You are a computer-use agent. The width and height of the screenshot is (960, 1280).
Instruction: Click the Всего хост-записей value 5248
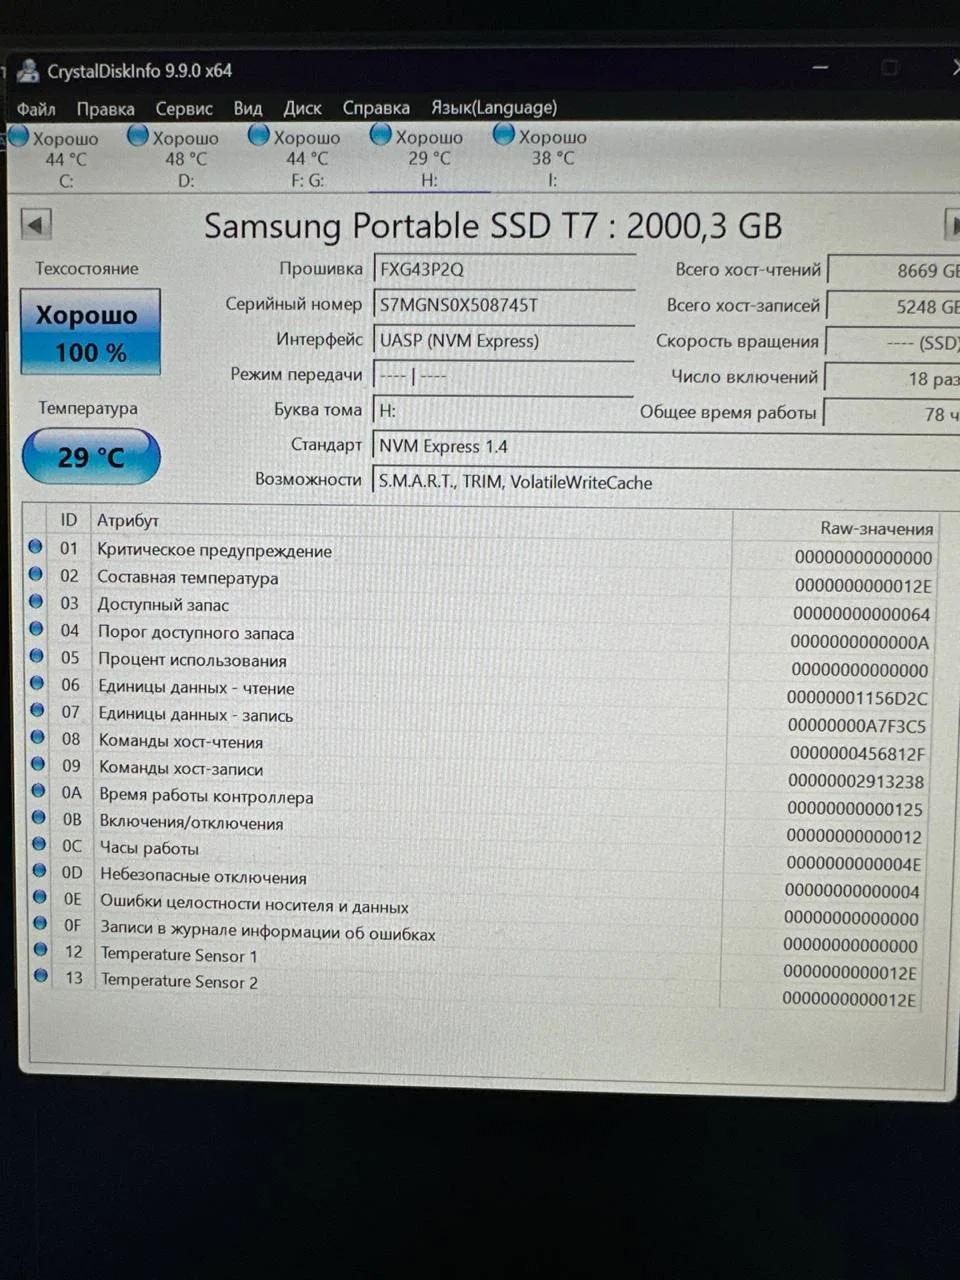(893, 306)
